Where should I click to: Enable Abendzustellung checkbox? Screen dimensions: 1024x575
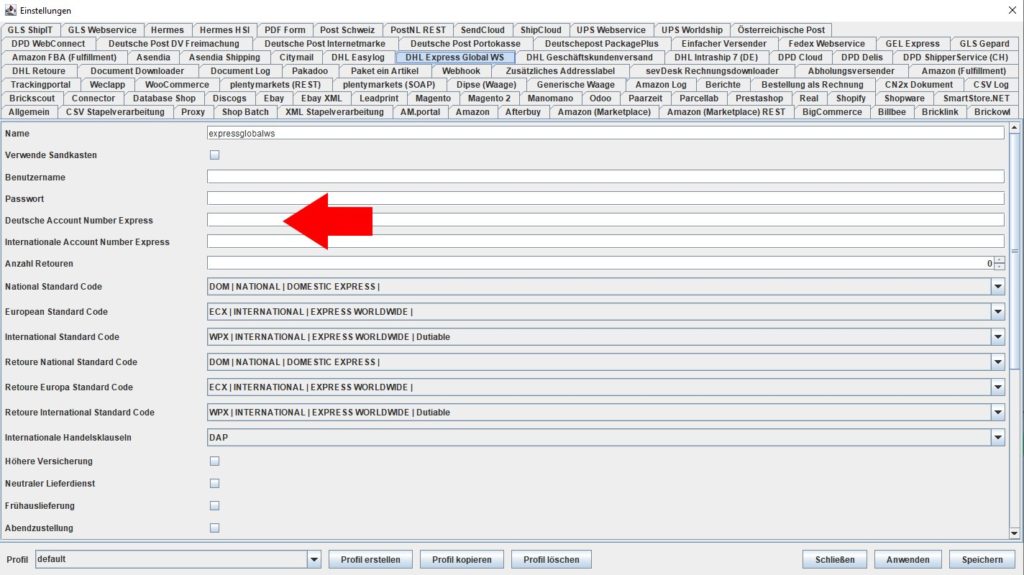[x=214, y=528]
